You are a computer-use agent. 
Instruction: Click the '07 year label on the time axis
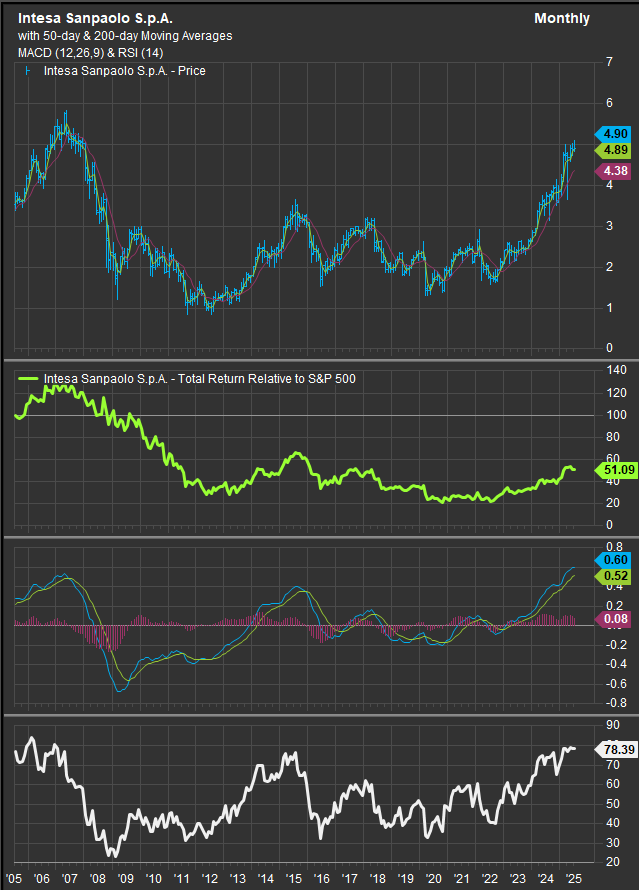pyautogui.click(x=70, y=879)
